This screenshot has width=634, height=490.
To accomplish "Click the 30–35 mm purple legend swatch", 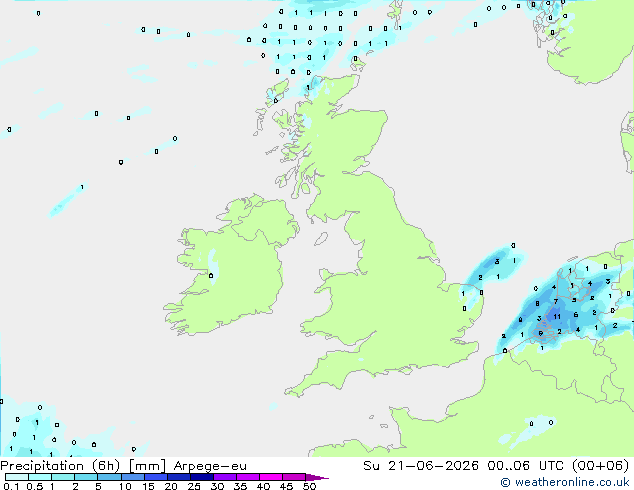I will coord(225,477).
